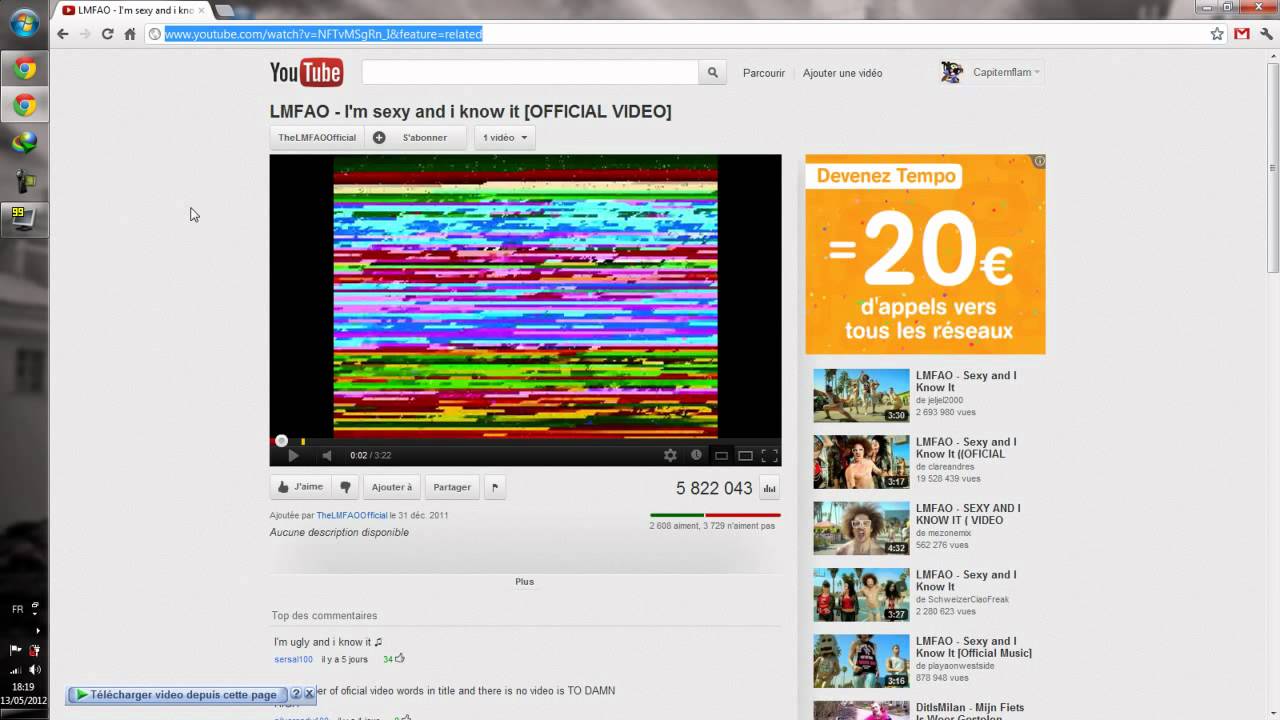Subscribe with the S'abonner button
The width and height of the screenshot is (1280, 720).
click(x=424, y=137)
